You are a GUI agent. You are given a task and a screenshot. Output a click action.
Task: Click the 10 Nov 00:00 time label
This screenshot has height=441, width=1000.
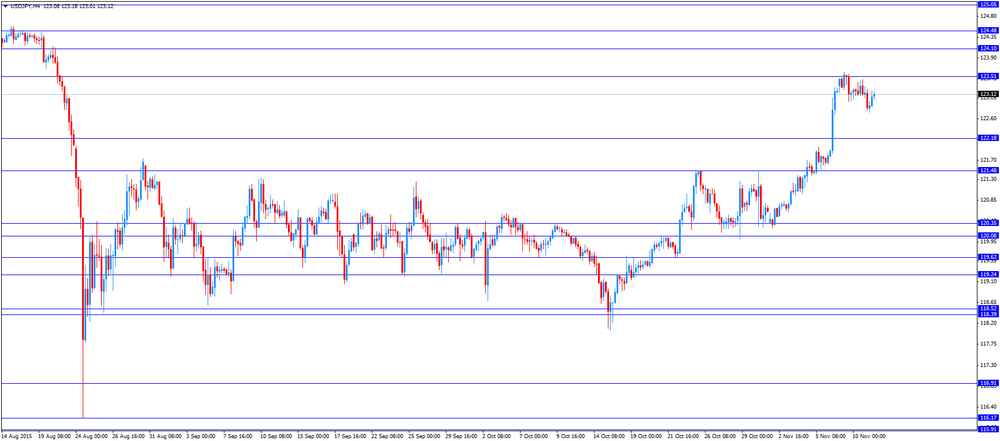[x=868, y=437]
